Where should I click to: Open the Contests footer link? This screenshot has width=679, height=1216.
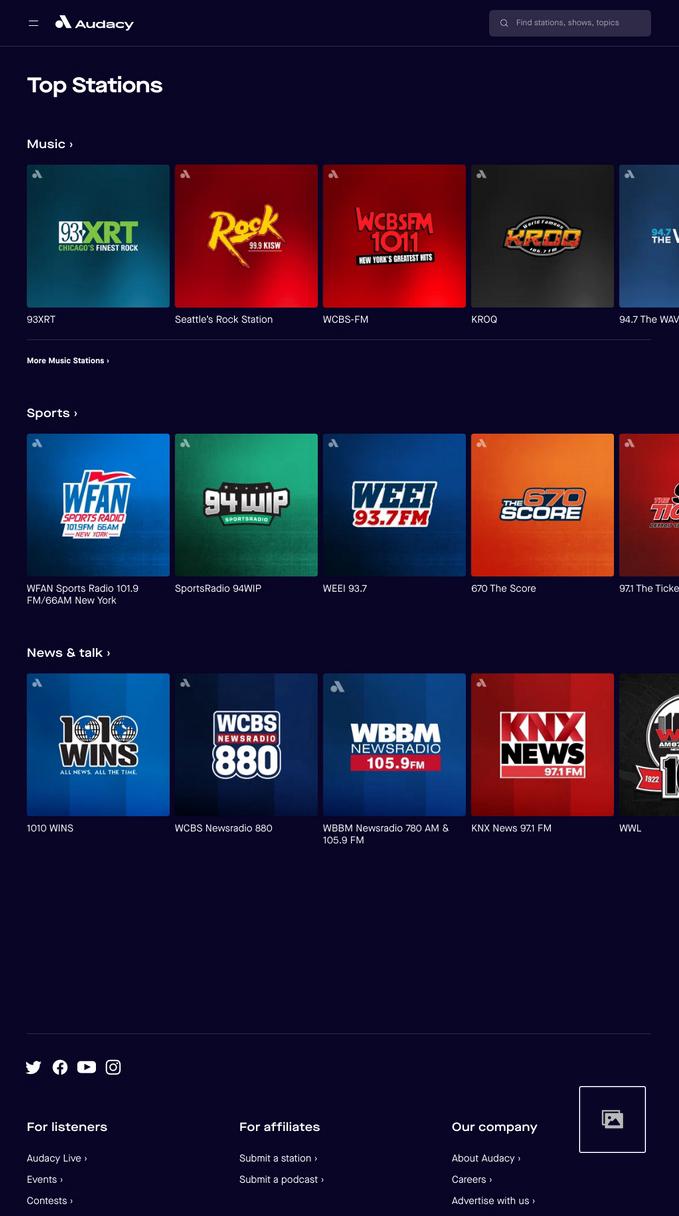(50, 1201)
